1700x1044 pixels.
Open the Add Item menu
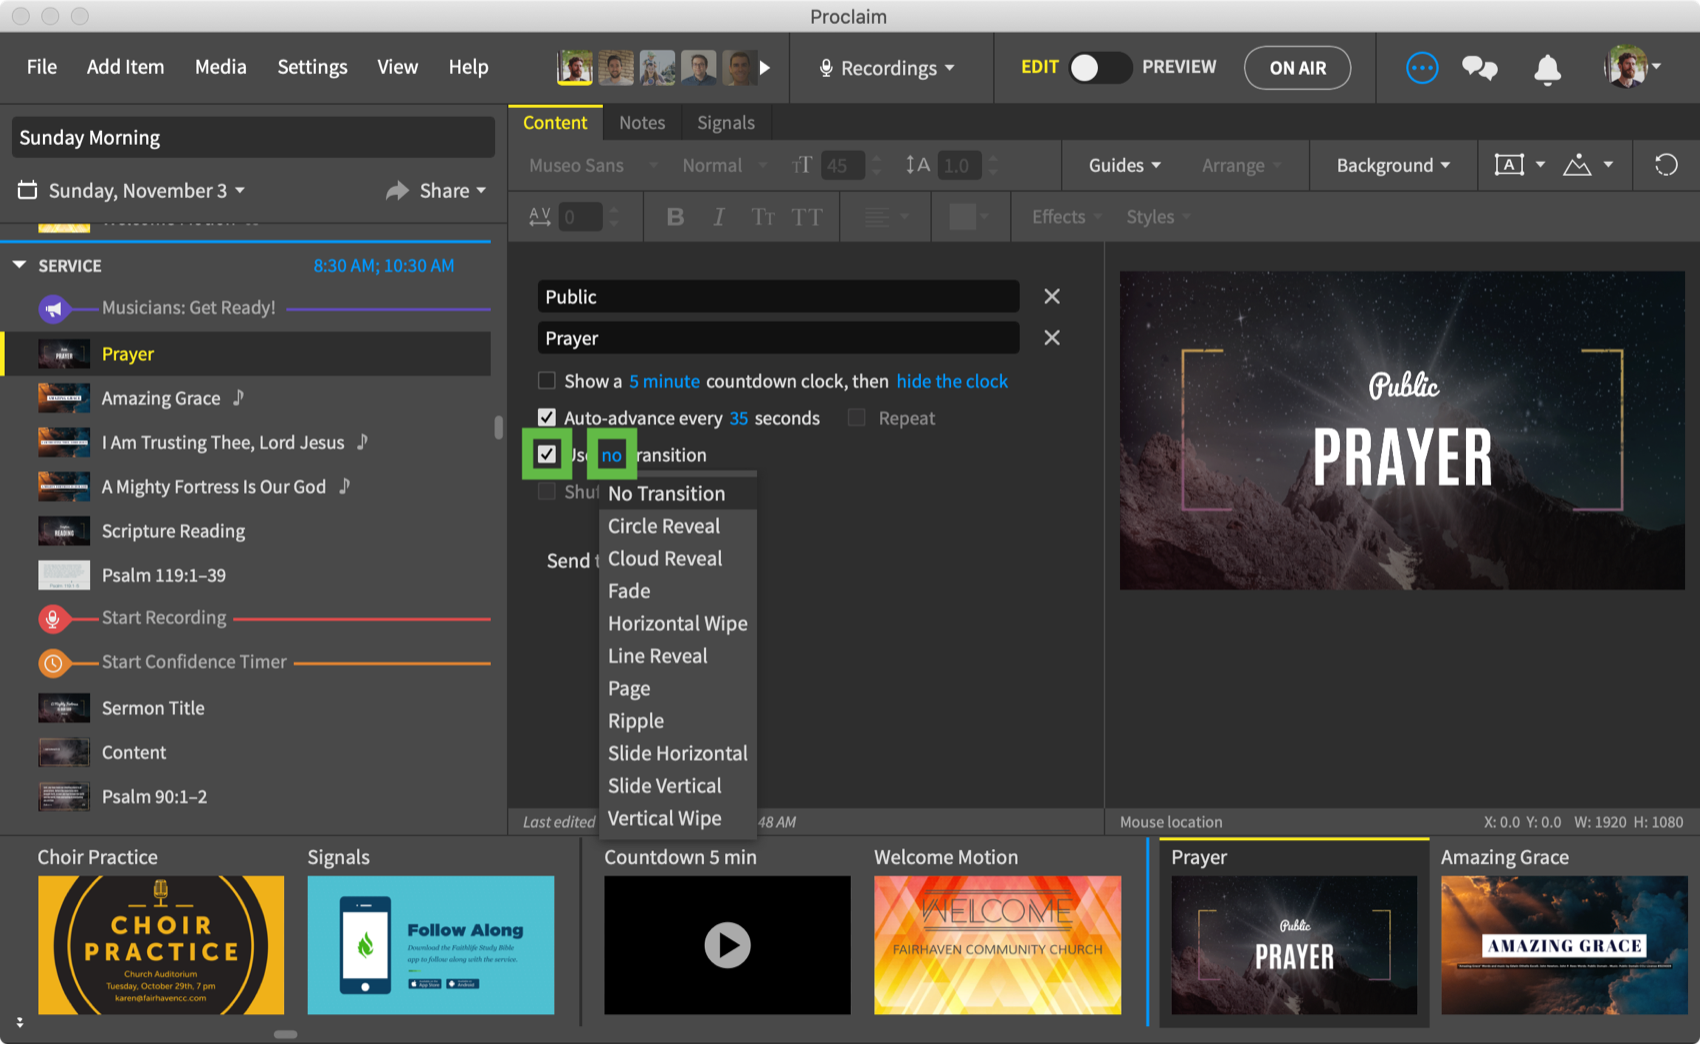[x=125, y=67]
